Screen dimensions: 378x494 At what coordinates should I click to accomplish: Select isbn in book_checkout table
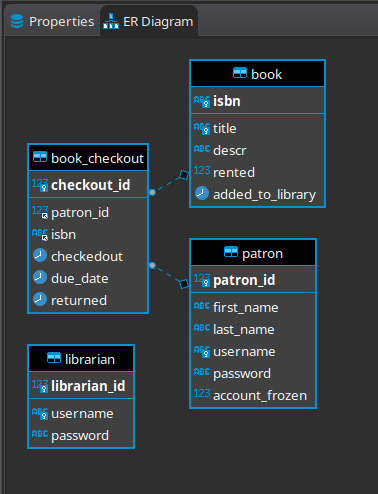(x=88, y=234)
